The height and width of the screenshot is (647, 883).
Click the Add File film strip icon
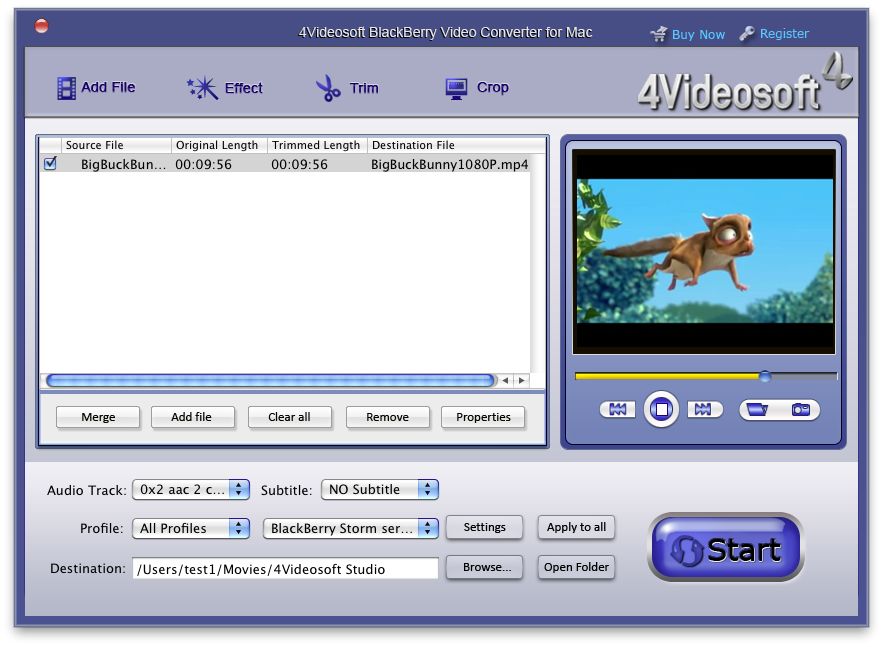[x=66, y=88]
